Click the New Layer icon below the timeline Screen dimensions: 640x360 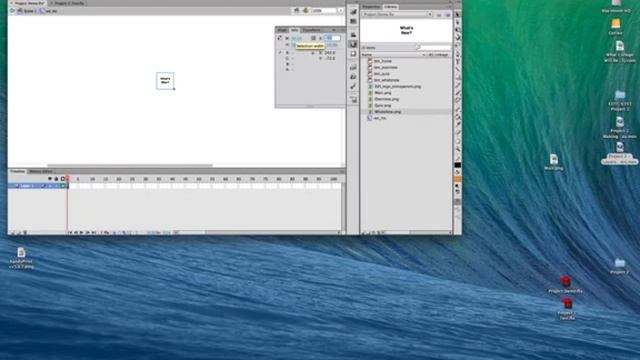click(x=13, y=233)
